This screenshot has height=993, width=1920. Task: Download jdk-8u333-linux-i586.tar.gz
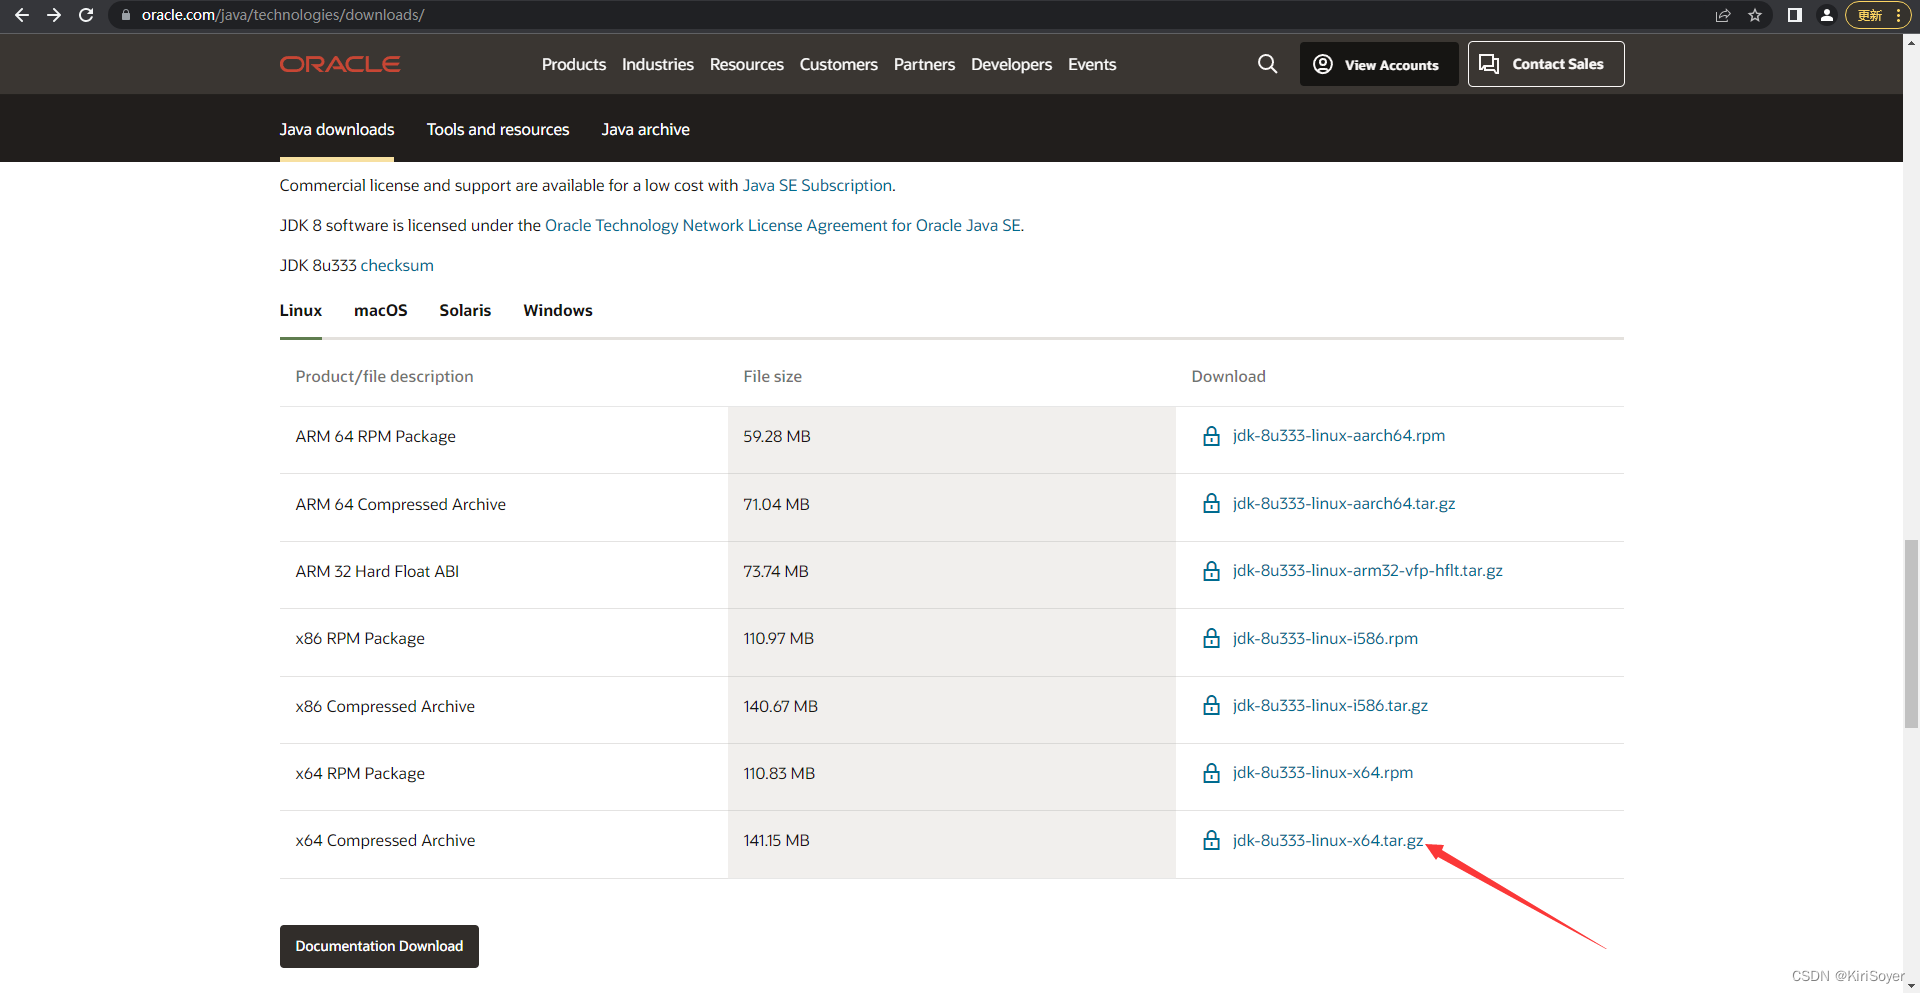point(1330,706)
